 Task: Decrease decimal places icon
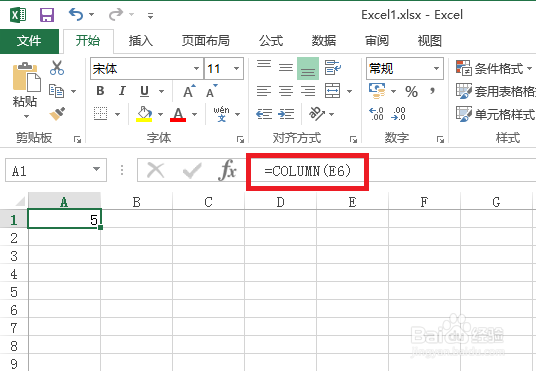[x=398, y=114]
